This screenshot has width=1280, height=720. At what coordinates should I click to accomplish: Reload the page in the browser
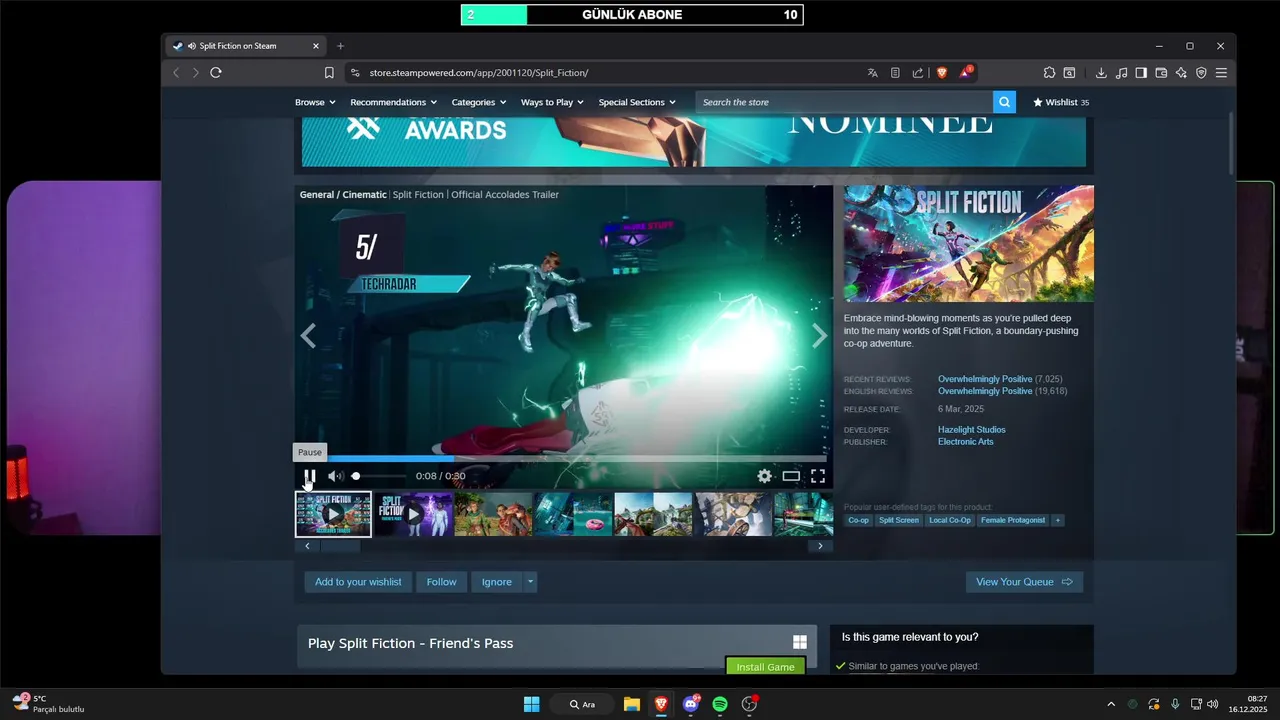point(215,73)
